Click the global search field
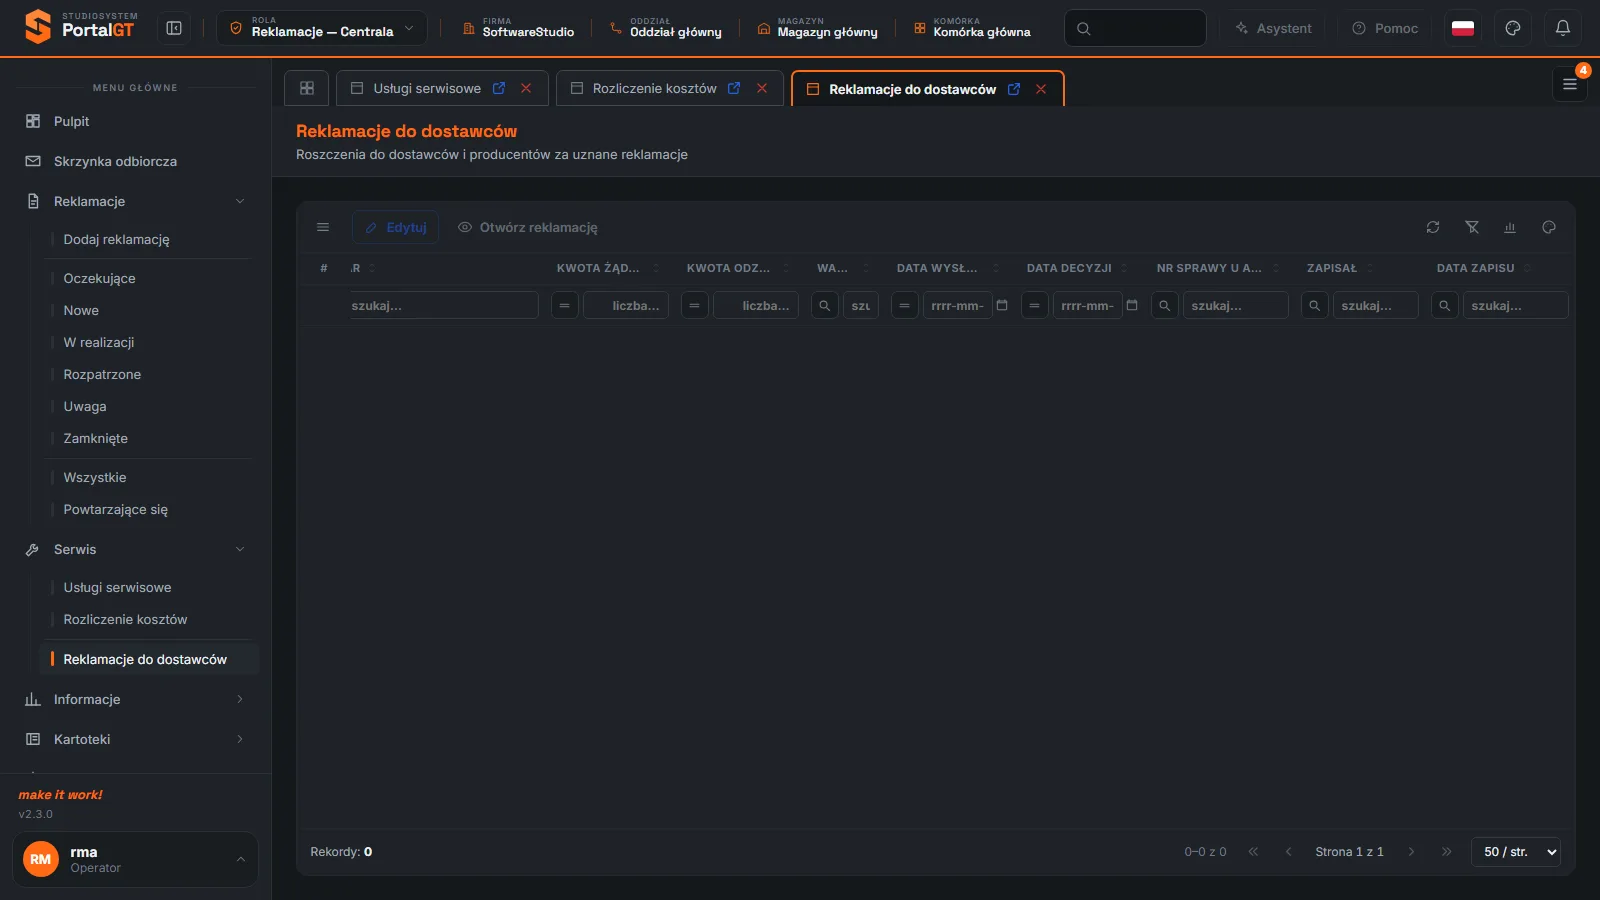 click(1135, 28)
